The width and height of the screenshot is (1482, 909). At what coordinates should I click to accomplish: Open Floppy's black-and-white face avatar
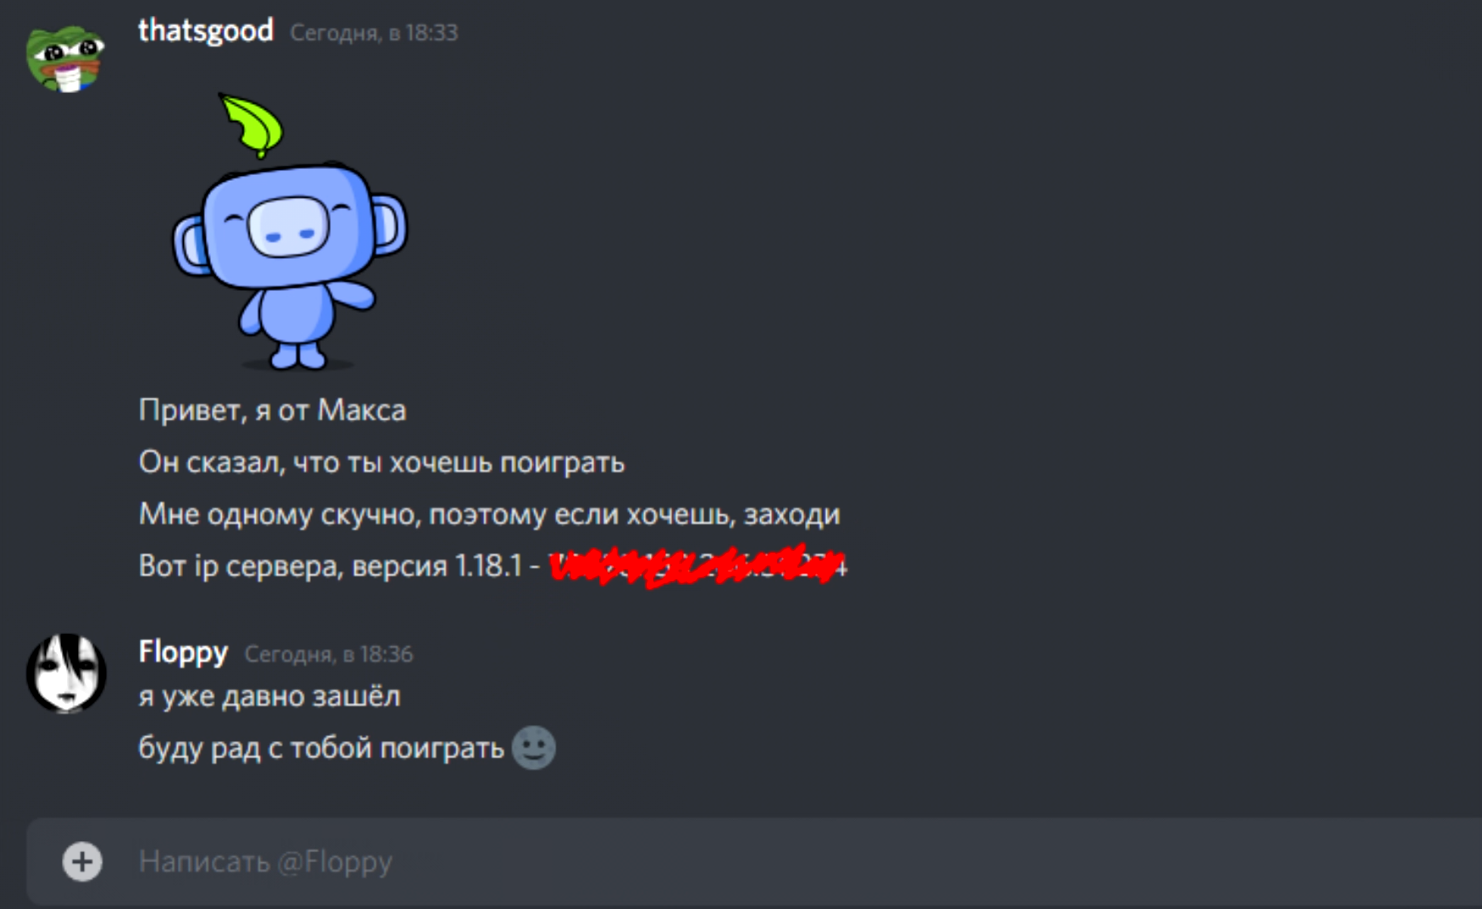(x=66, y=673)
